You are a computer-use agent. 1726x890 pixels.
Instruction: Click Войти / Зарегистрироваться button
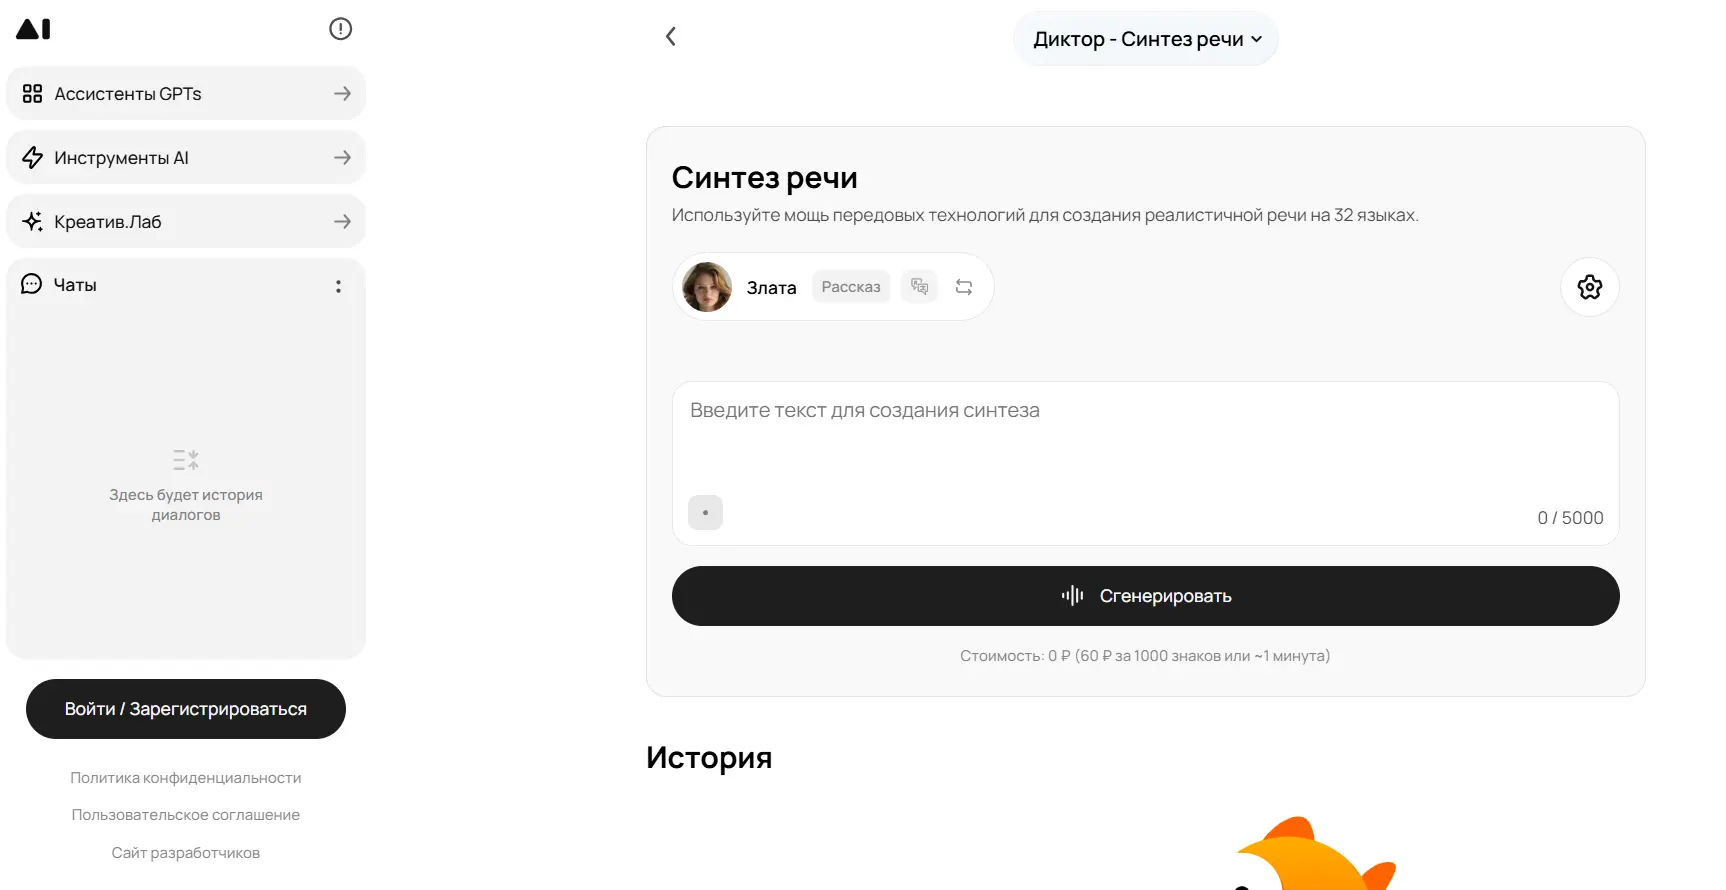pos(186,709)
